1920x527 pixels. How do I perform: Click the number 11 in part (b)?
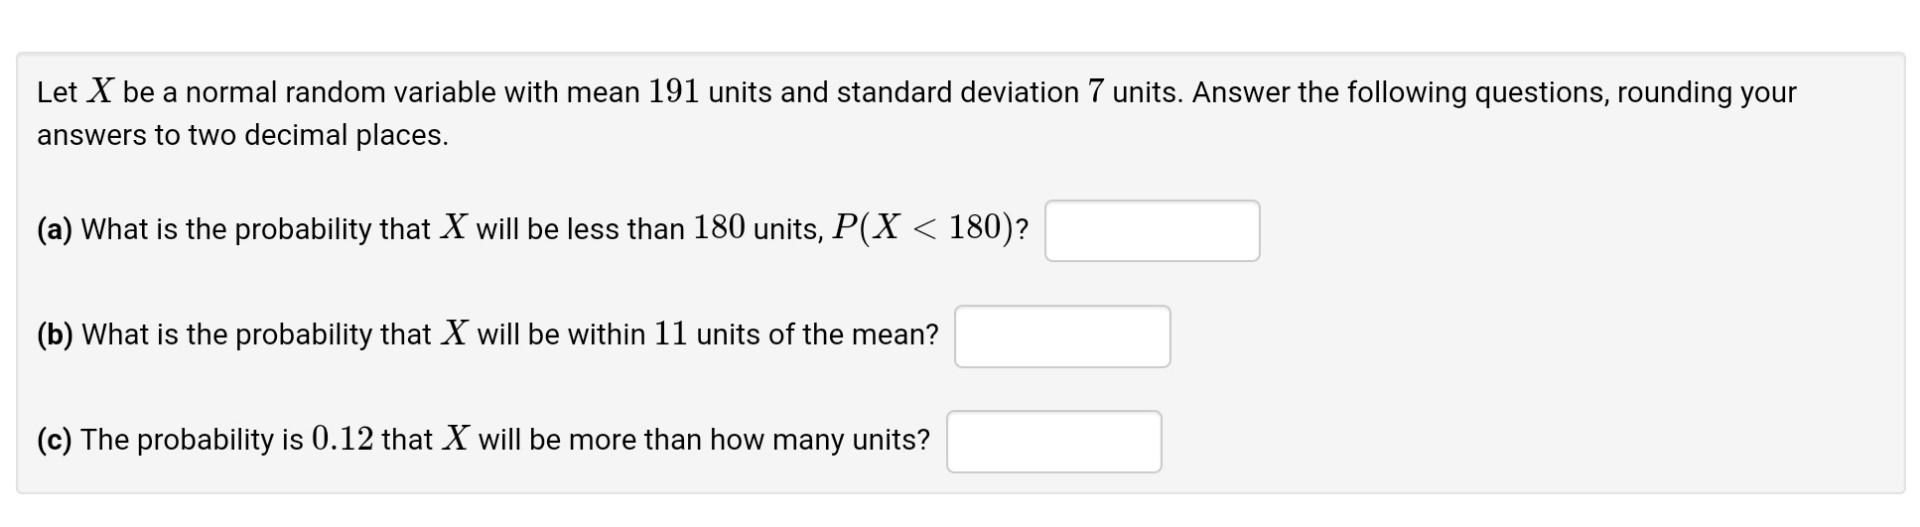pos(671,334)
